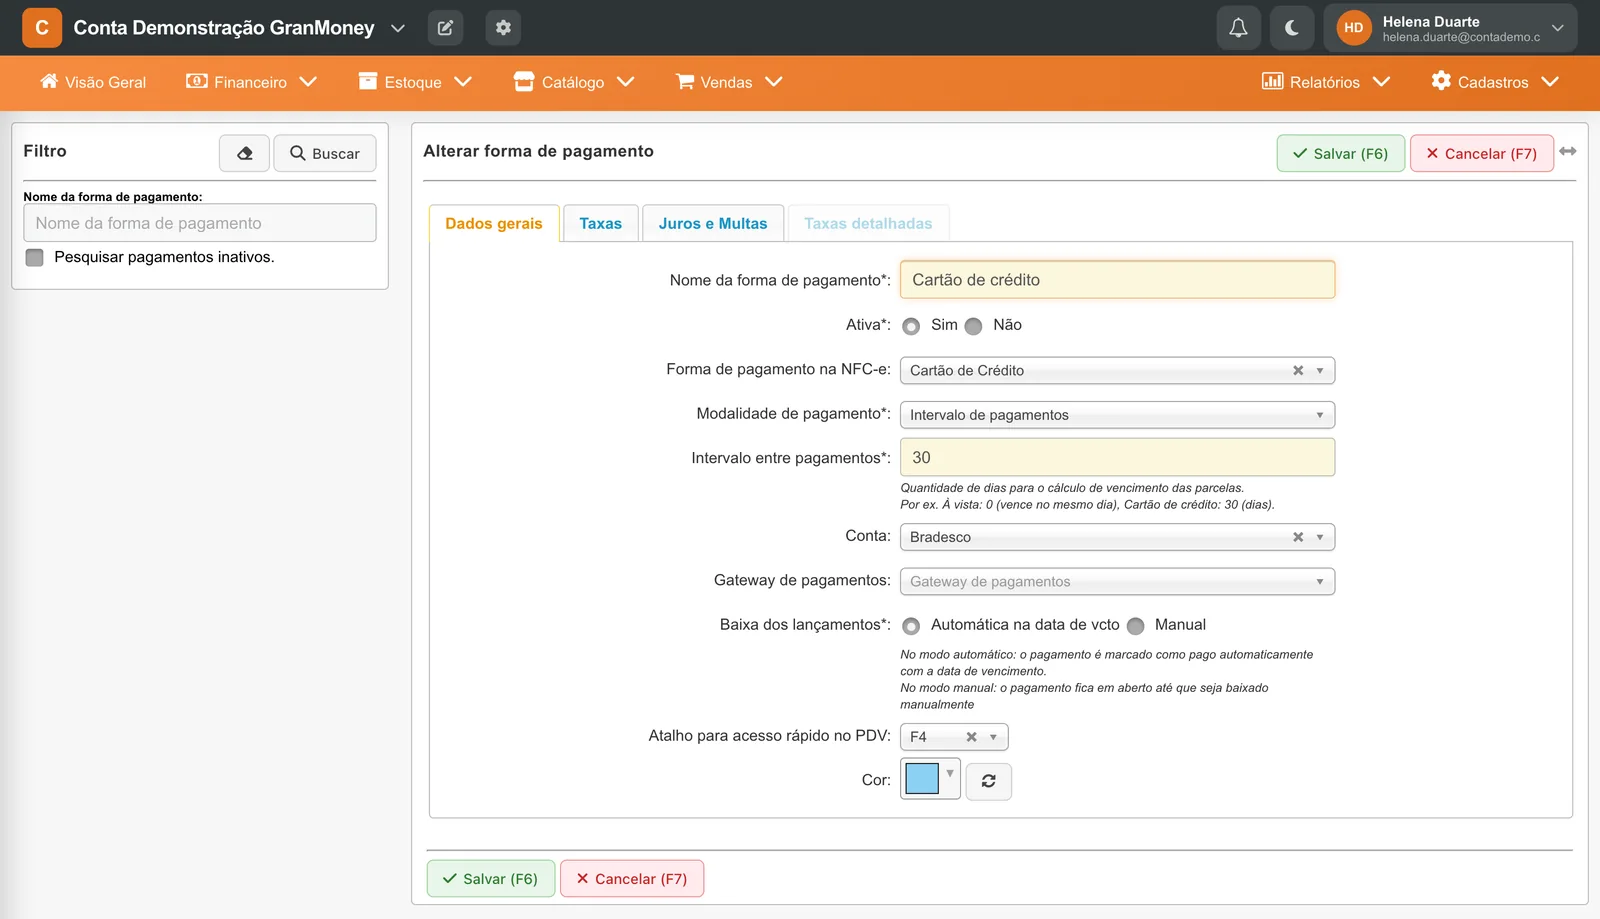Switch to the Taxas tab

pyautogui.click(x=601, y=224)
